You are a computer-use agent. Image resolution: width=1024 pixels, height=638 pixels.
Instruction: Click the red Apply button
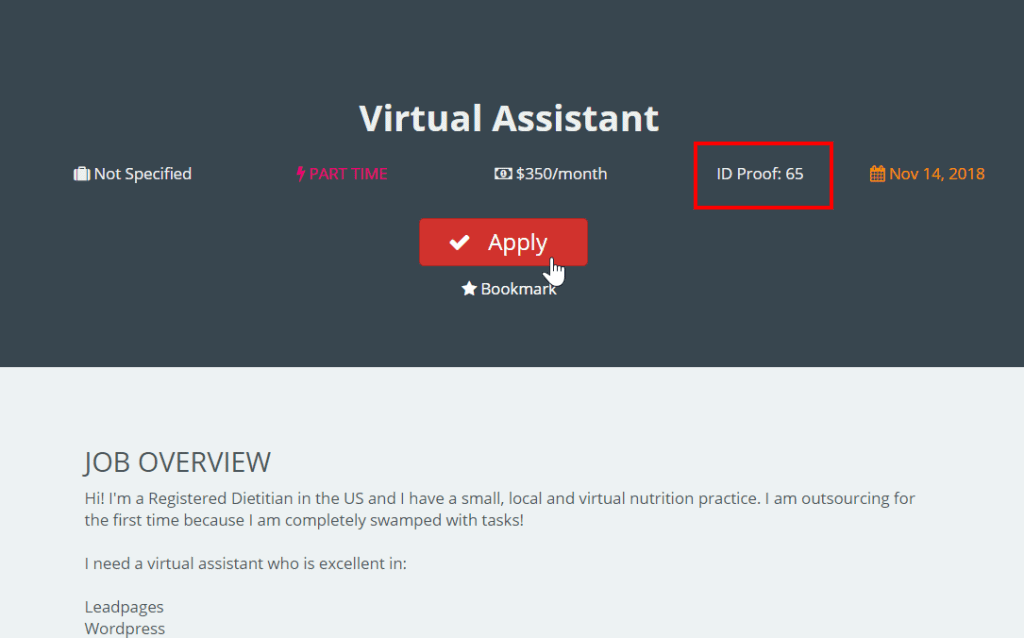(503, 242)
